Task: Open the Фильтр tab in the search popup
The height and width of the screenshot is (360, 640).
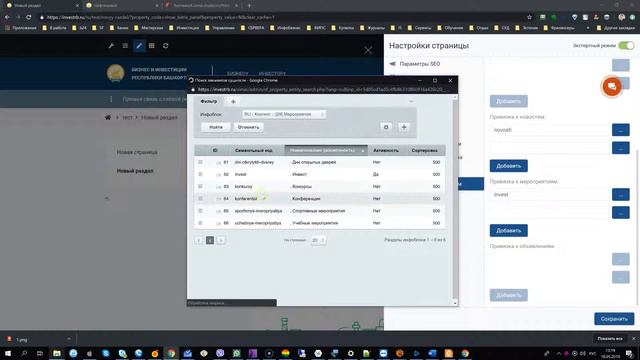Action: [x=209, y=101]
